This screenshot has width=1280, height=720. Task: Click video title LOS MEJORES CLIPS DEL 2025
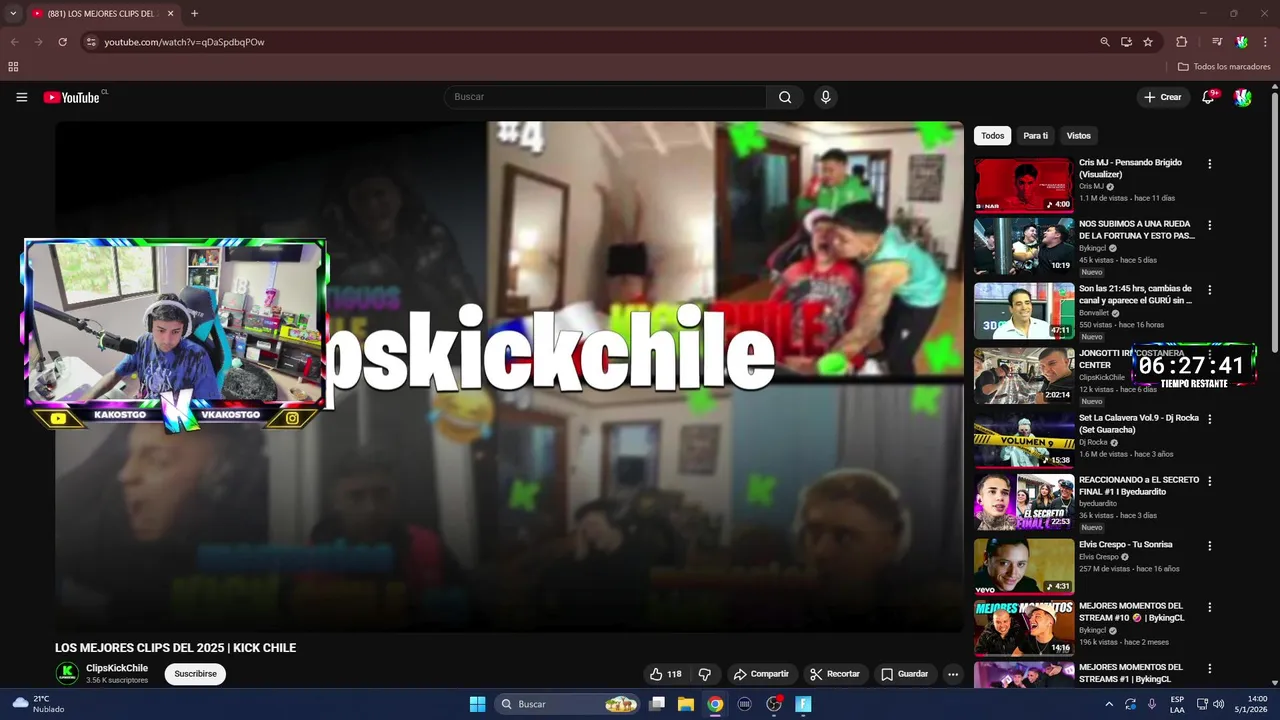tap(176, 648)
